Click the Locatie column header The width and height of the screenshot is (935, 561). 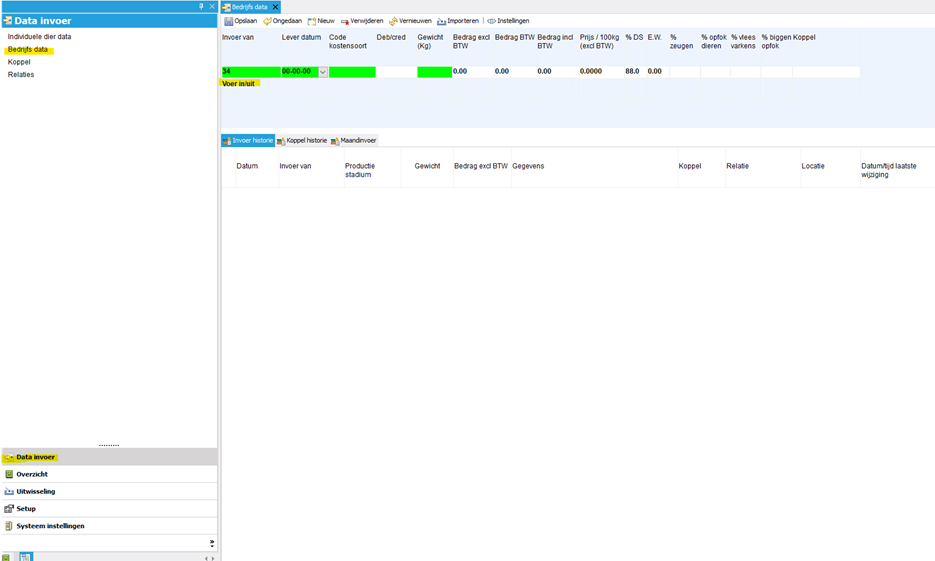(x=813, y=166)
